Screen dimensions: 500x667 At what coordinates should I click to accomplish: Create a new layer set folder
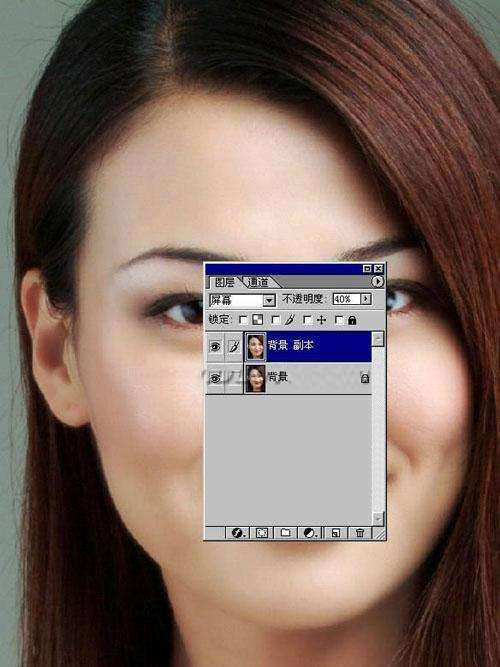click(286, 533)
